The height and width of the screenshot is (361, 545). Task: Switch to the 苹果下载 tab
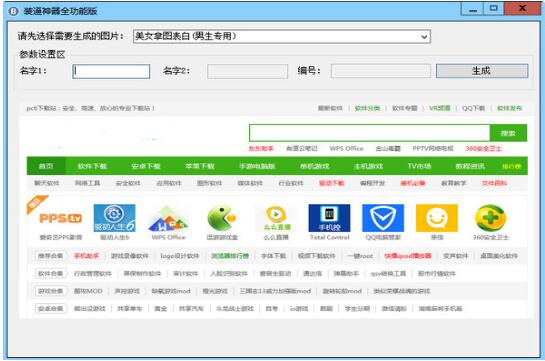(200, 166)
